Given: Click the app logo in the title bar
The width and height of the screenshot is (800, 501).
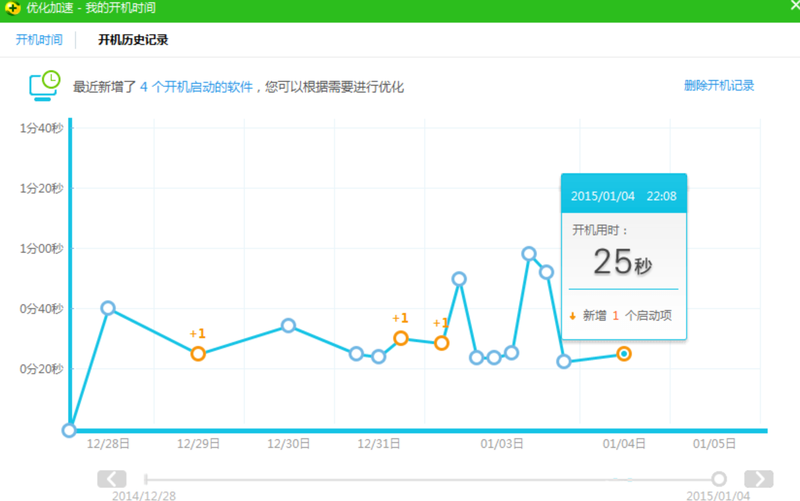Looking at the screenshot, I should [13, 10].
